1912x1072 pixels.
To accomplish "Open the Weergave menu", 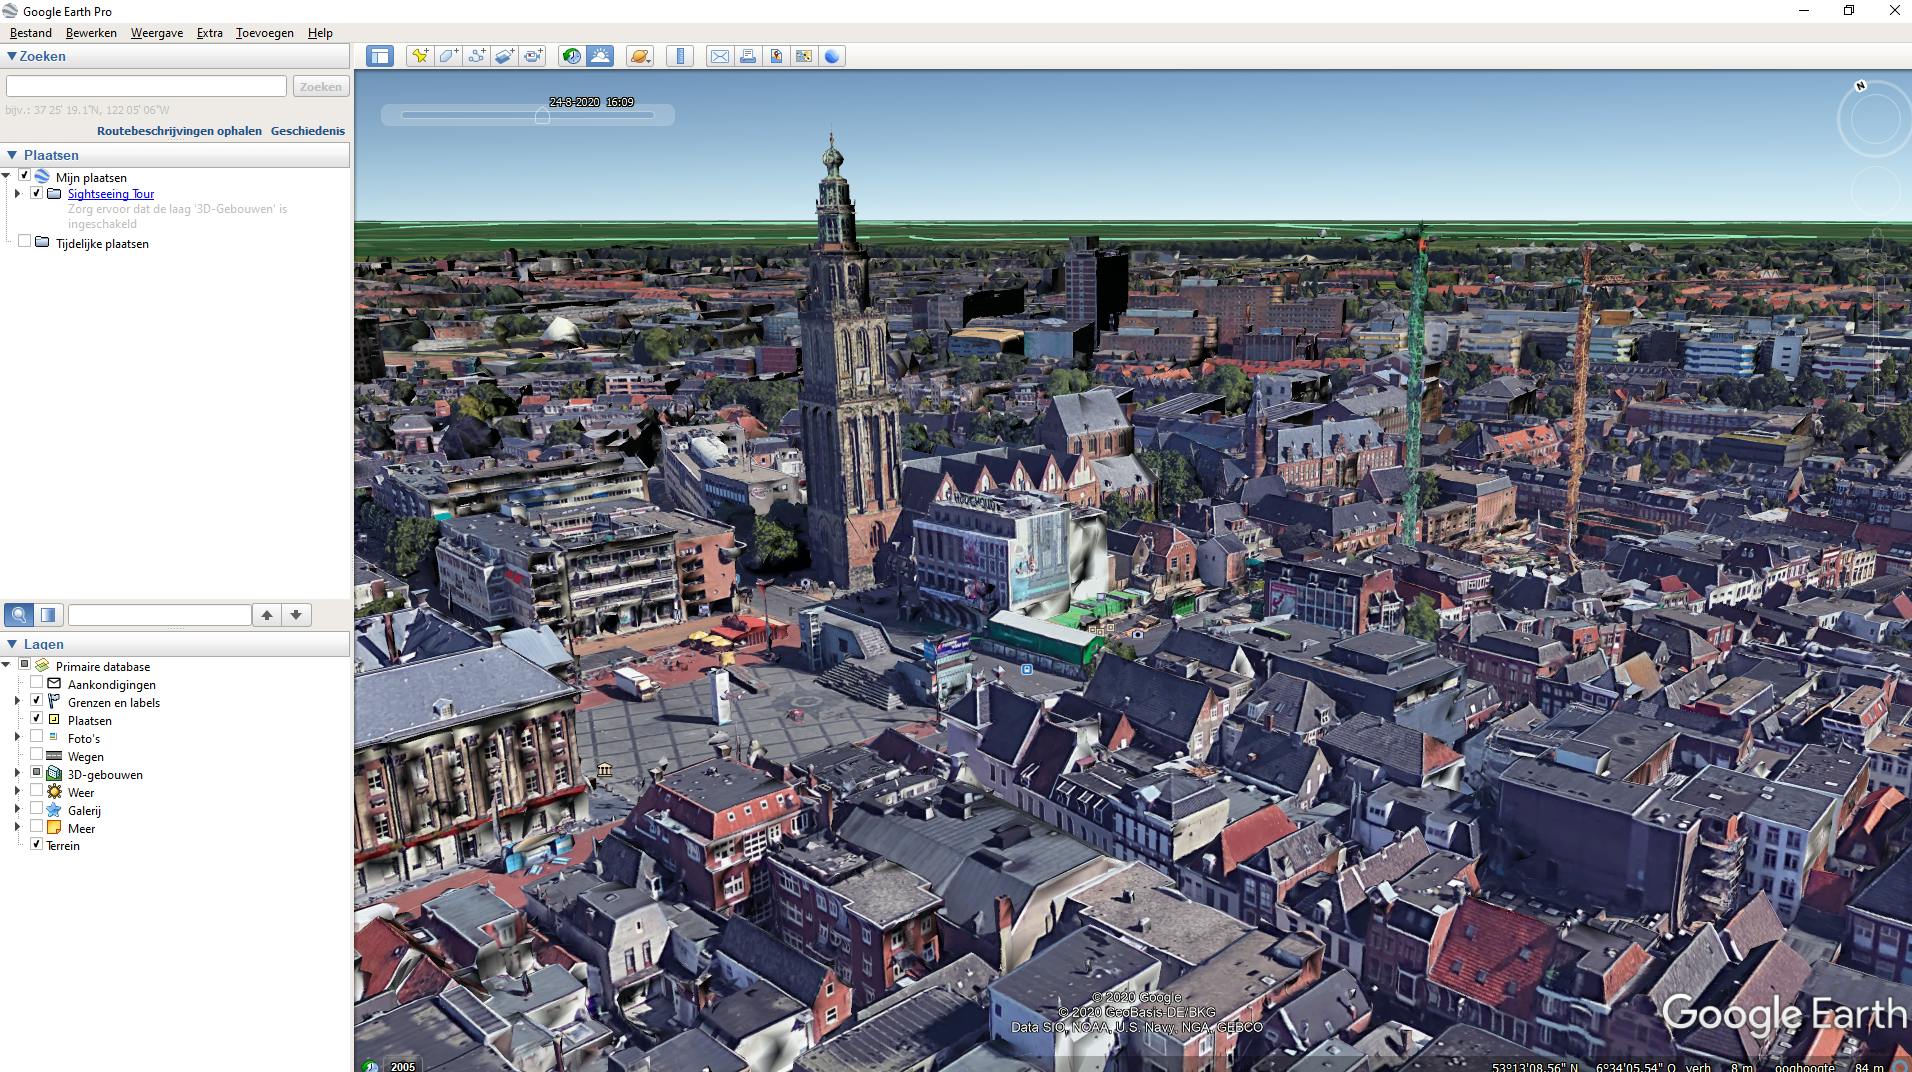I will pyautogui.click(x=156, y=33).
